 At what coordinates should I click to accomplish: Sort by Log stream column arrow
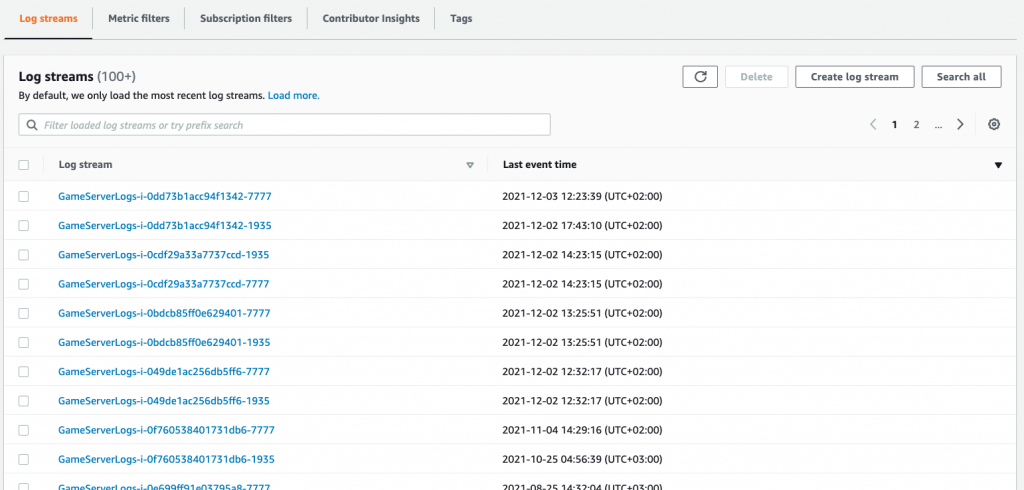coord(470,165)
